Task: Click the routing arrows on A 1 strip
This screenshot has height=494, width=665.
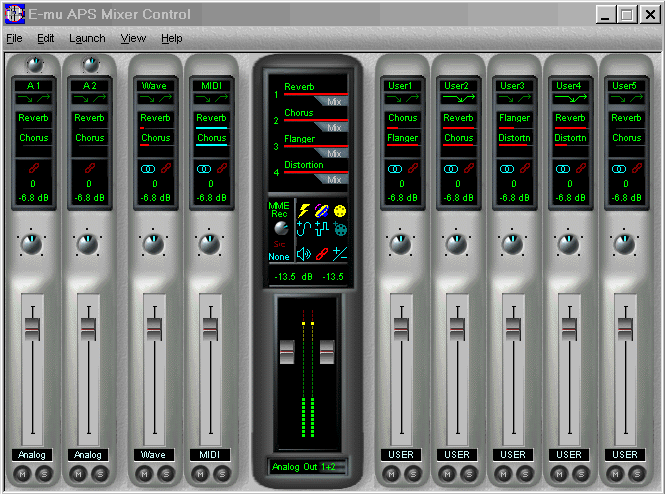Action: coord(34,98)
